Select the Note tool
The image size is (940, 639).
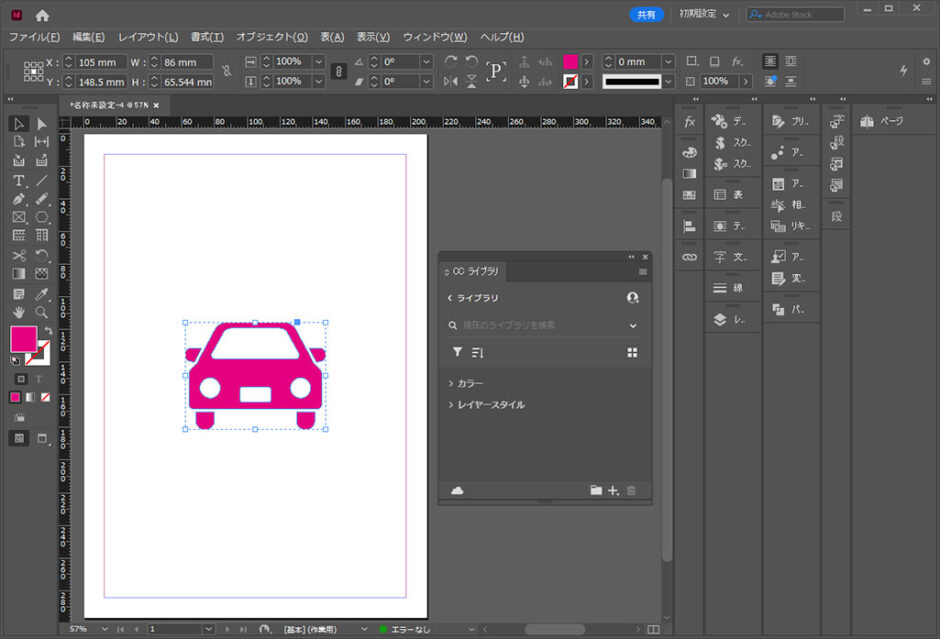click(19, 294)
